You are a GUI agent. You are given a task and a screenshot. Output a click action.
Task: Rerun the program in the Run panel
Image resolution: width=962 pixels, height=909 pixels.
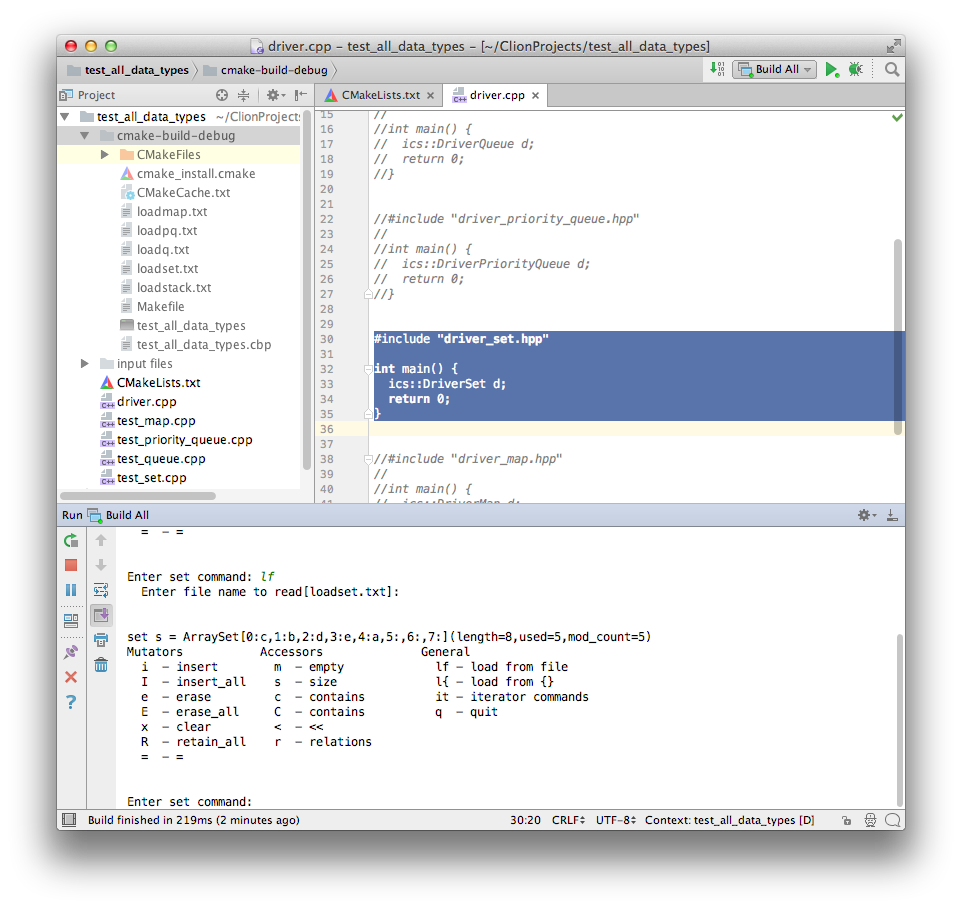pyautogui.click(x=71, y=540)
